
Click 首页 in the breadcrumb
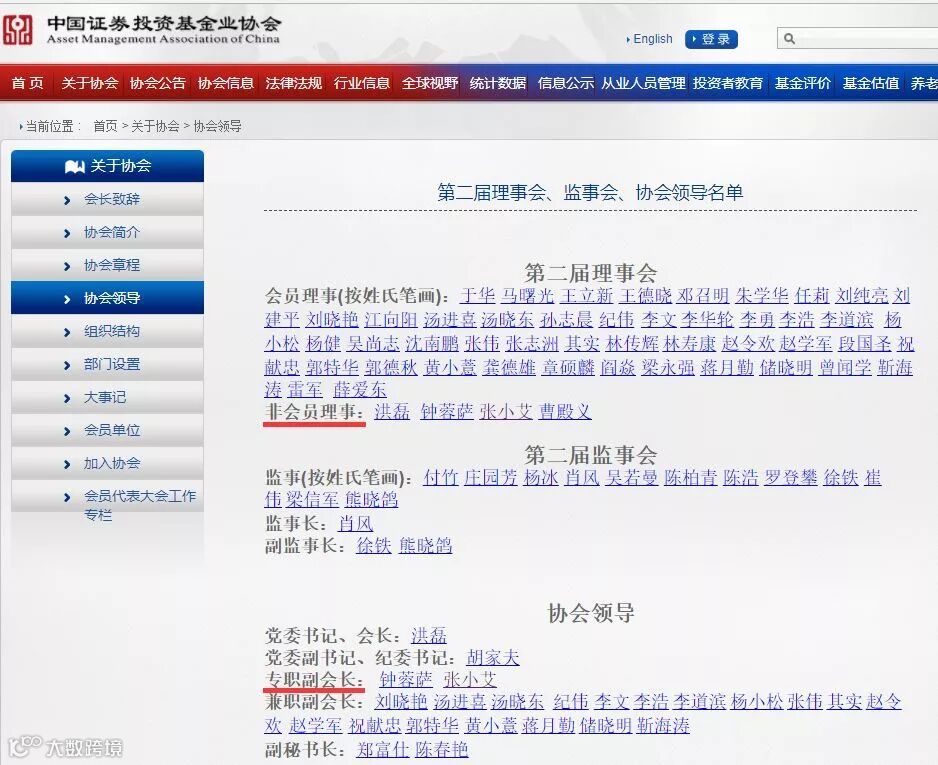click(x=105, y=126)
